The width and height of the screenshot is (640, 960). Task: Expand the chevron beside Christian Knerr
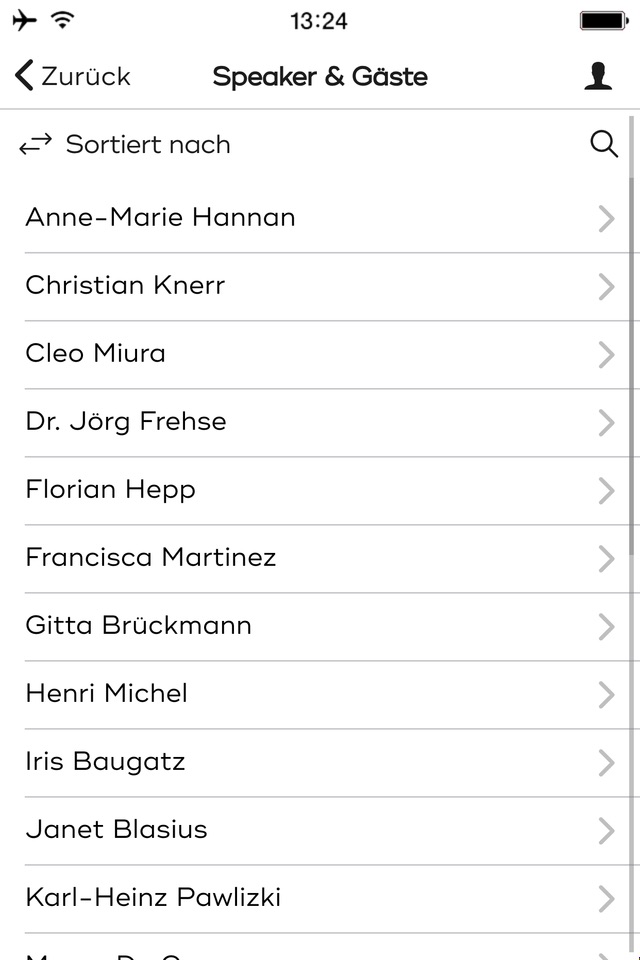606,287
